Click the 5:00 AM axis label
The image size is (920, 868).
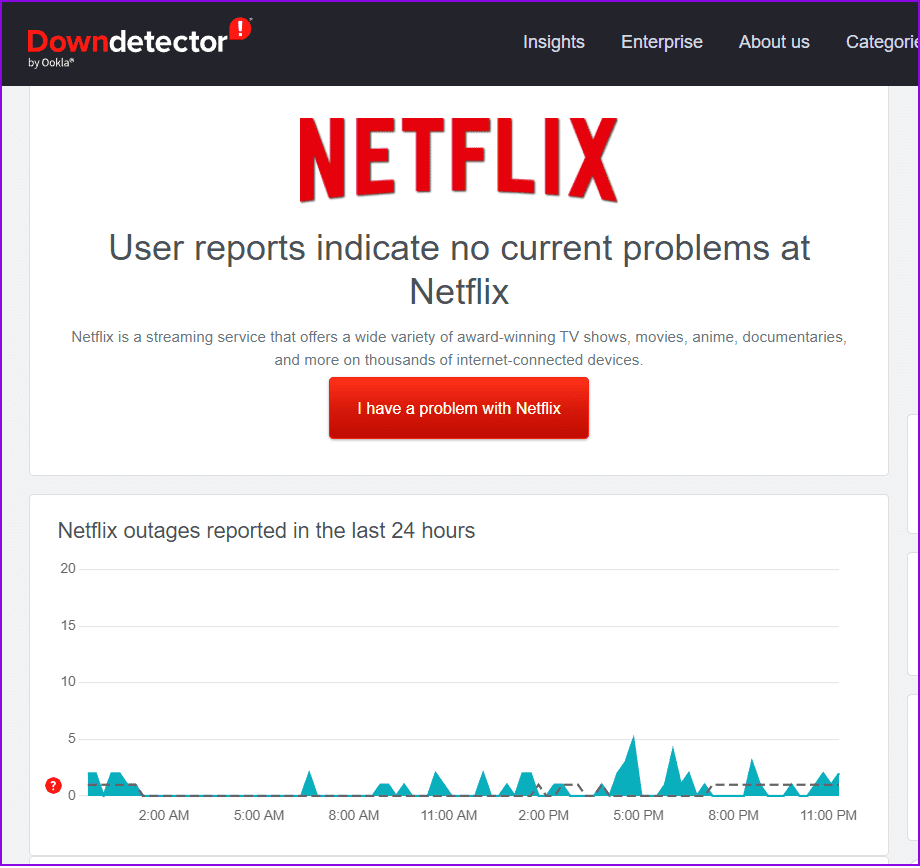(259, 815)
